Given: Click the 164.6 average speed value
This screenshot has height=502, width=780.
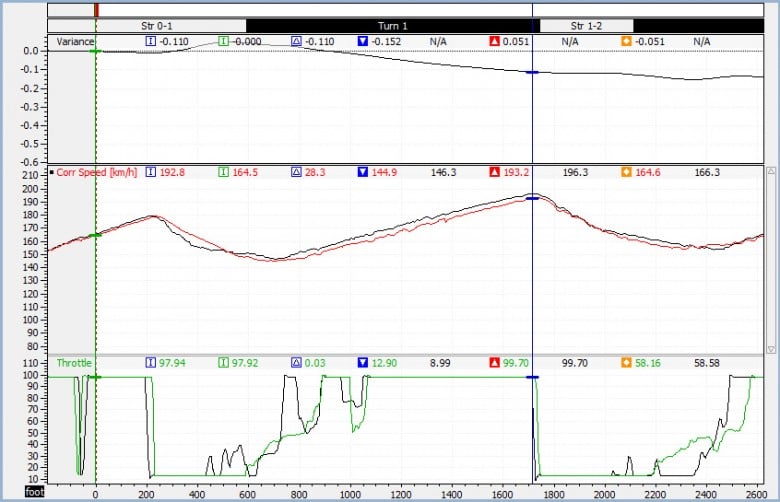Looking at the screenshot, I should click(648, 172).
